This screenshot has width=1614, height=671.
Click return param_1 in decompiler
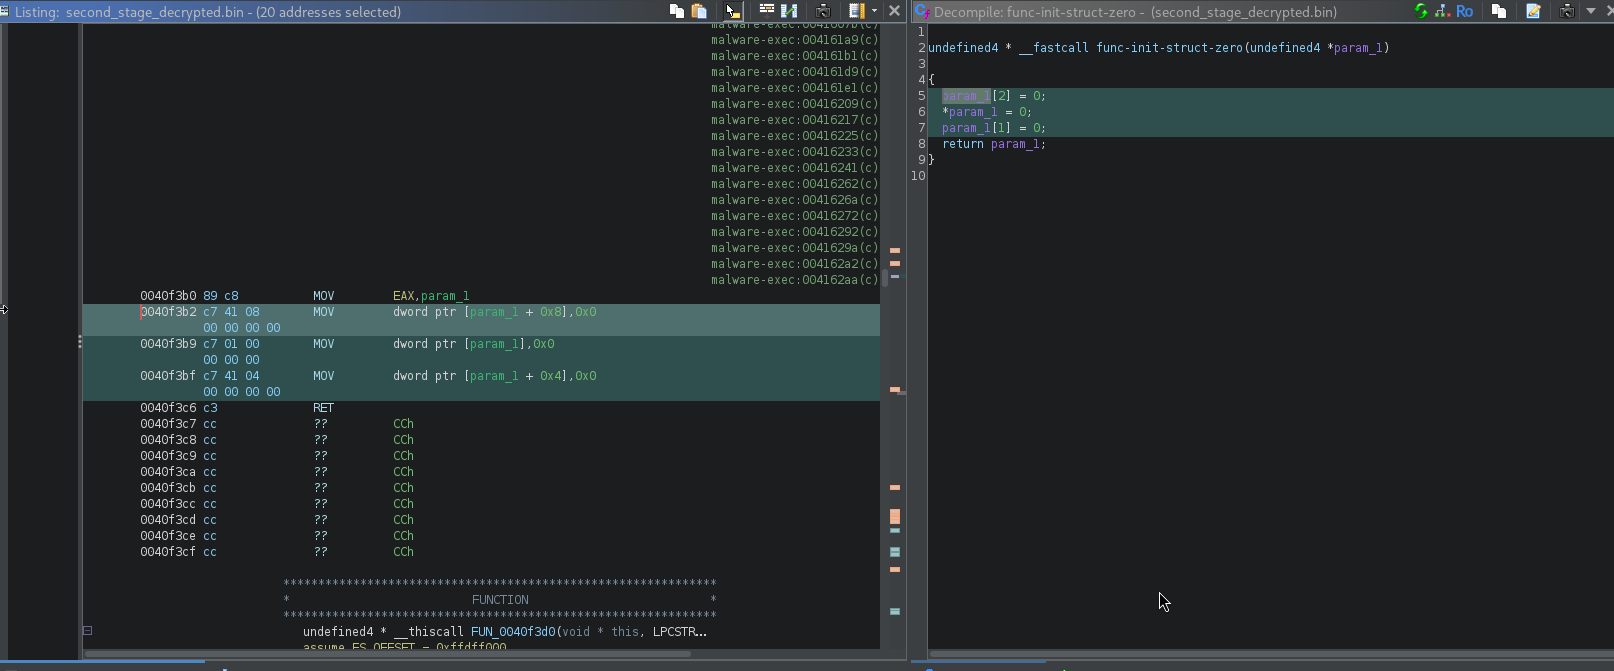[x=993, y=144]
